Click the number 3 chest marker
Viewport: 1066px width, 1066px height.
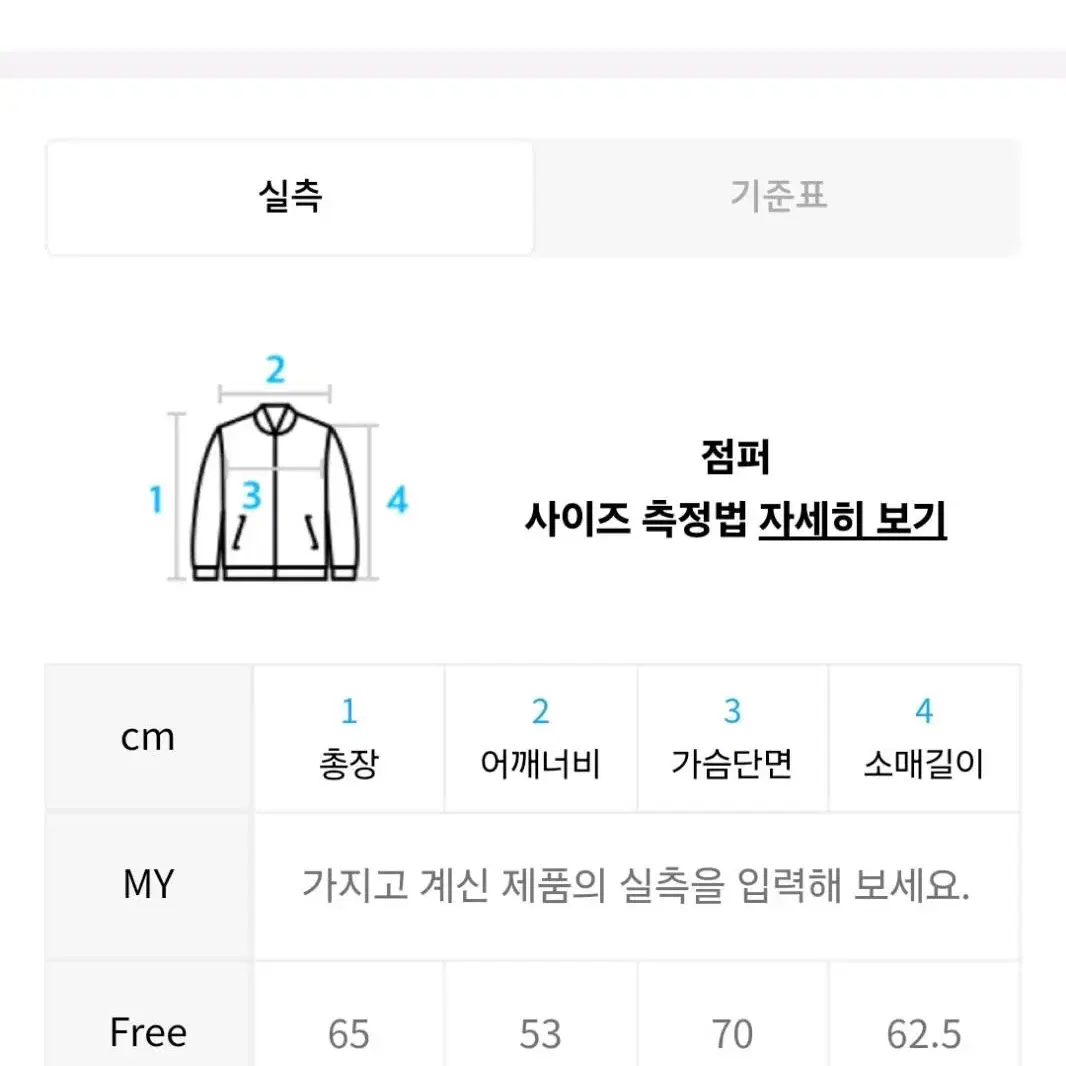coord(252,495)
